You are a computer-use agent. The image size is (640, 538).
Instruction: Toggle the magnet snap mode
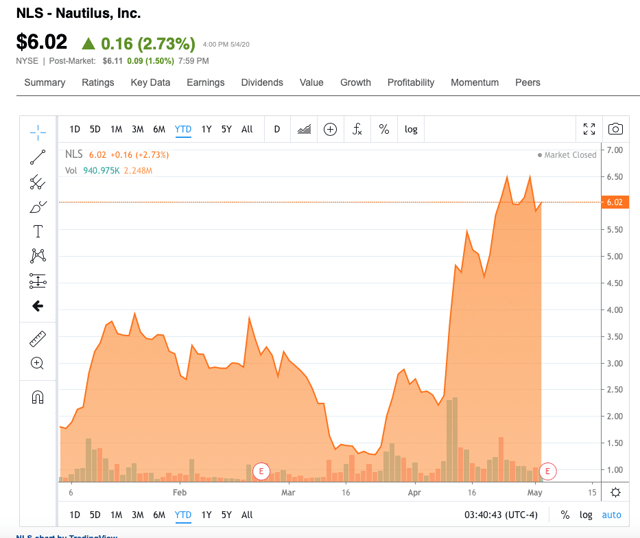pyautogui.click(x=38, y=397)
